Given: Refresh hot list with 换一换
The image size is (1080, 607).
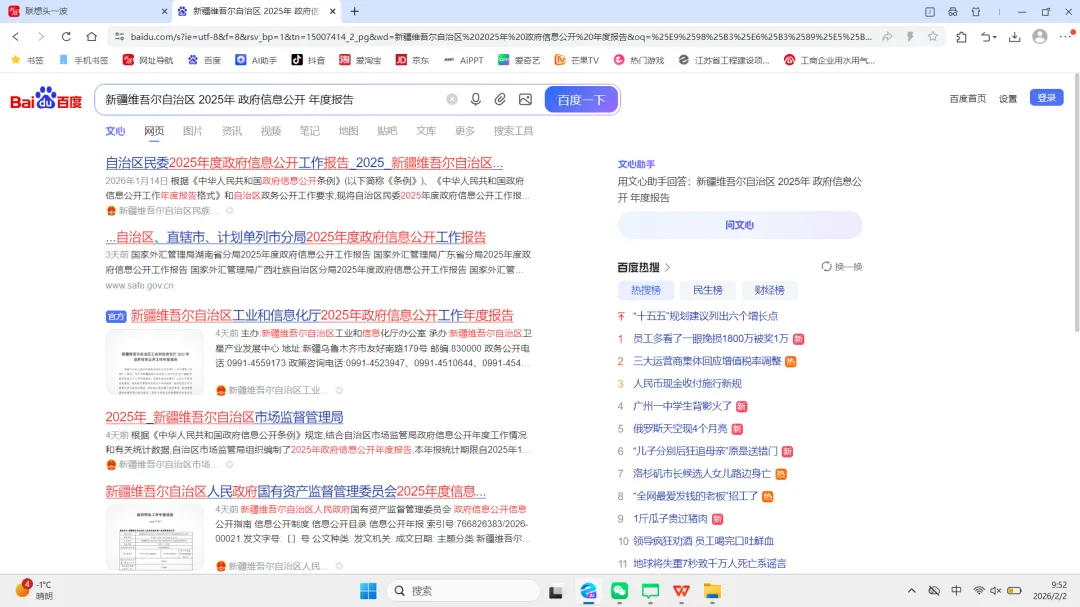Looking at the screenshot, I should 842,267.
